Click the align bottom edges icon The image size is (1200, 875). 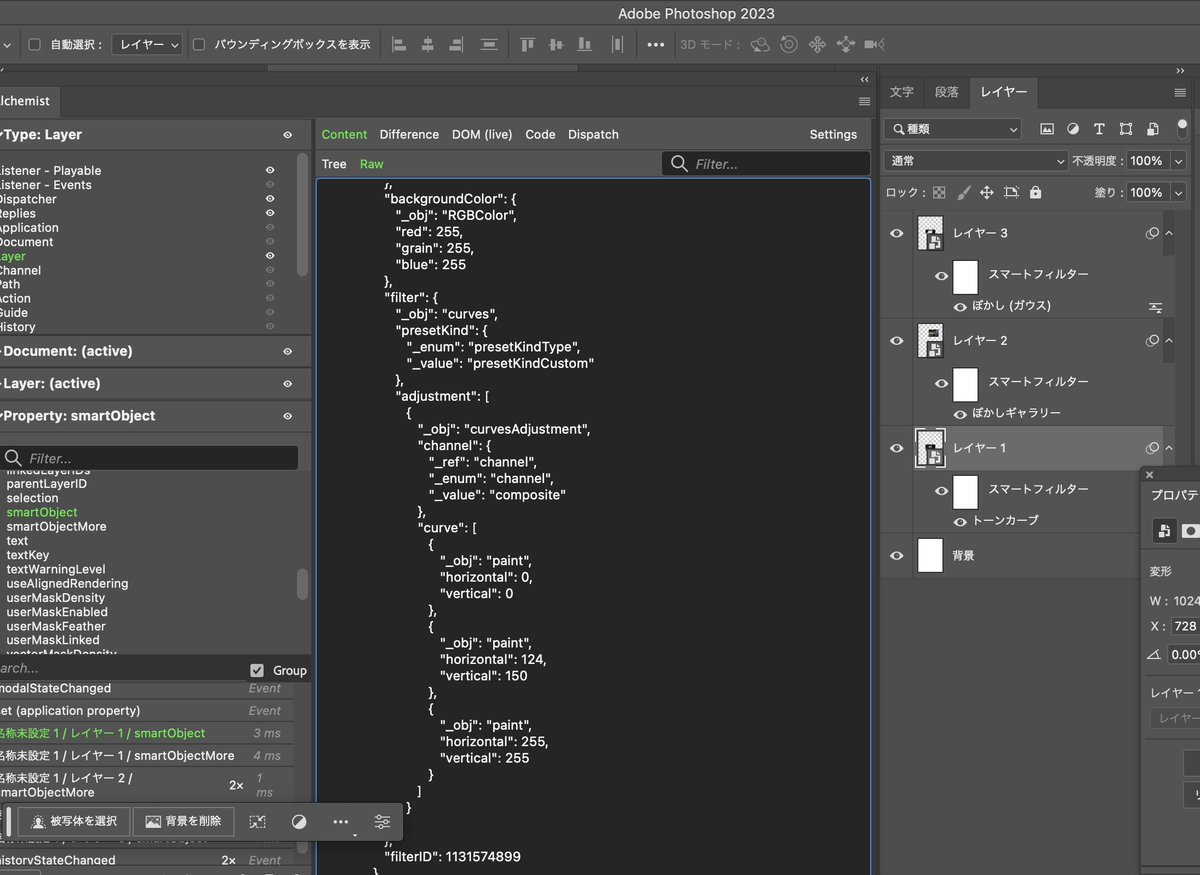pos(585,44)
